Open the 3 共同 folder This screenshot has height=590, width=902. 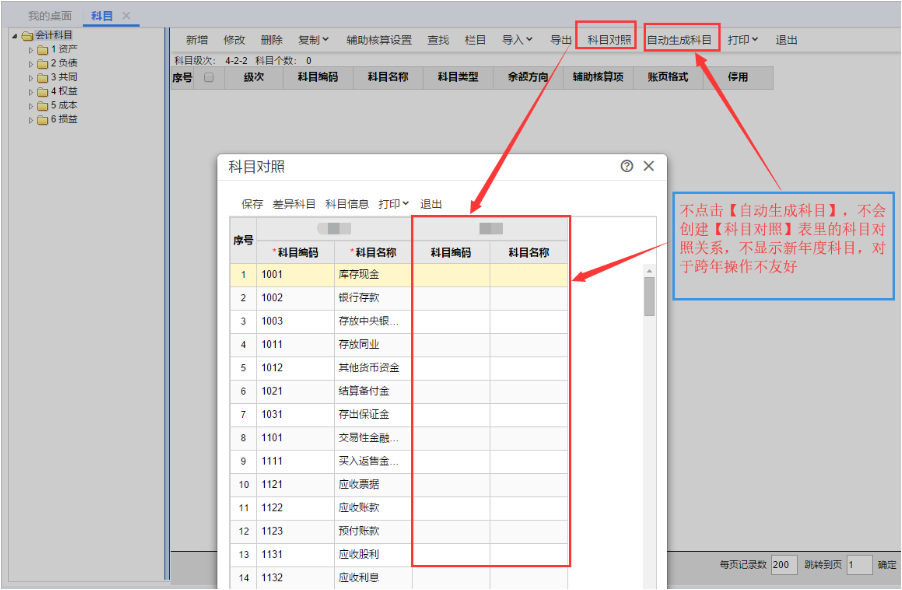(x=58, y=77)
